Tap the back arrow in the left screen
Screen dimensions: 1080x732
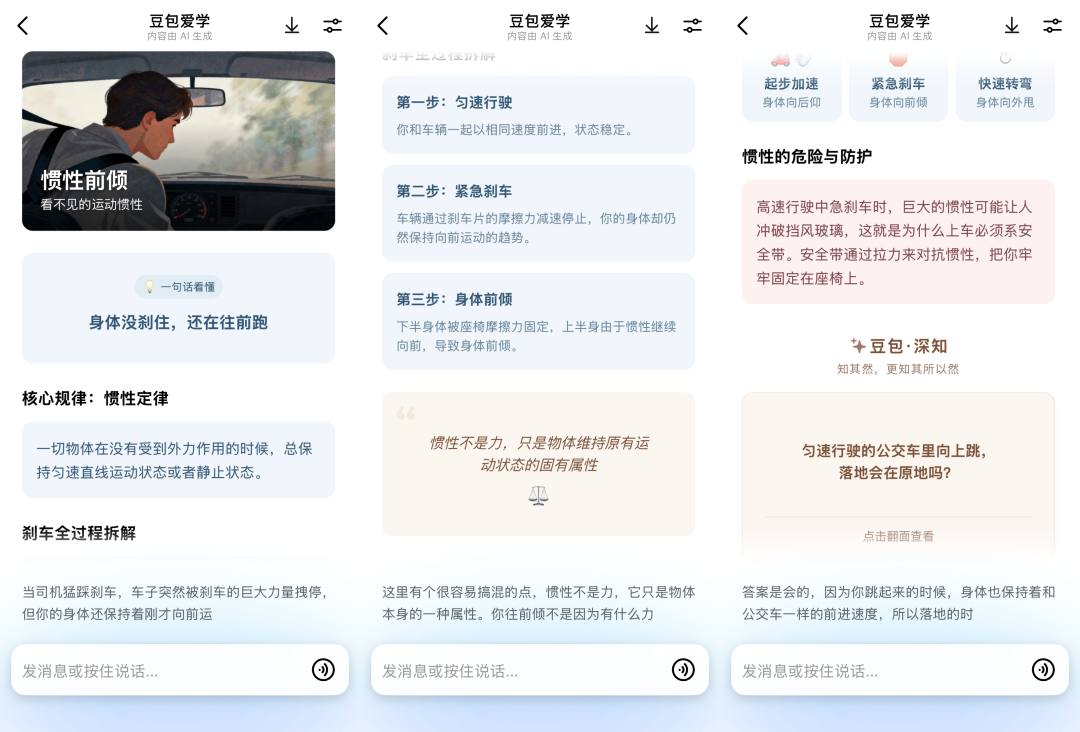tap(23, 26)
